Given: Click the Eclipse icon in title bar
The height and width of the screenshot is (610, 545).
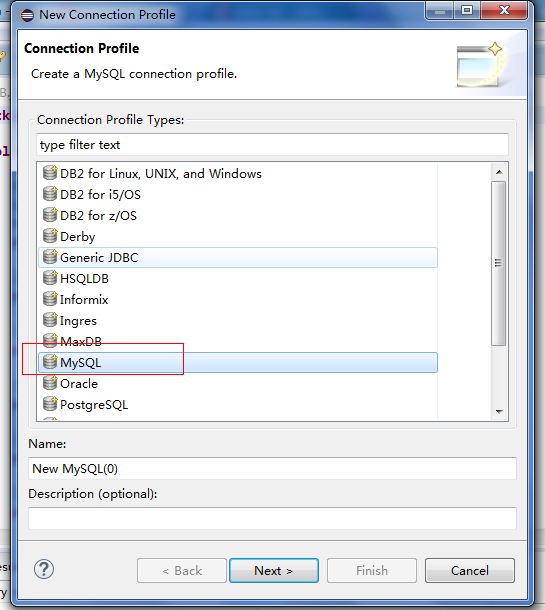Looking at the screenshot, I should (x=27, y=15).
